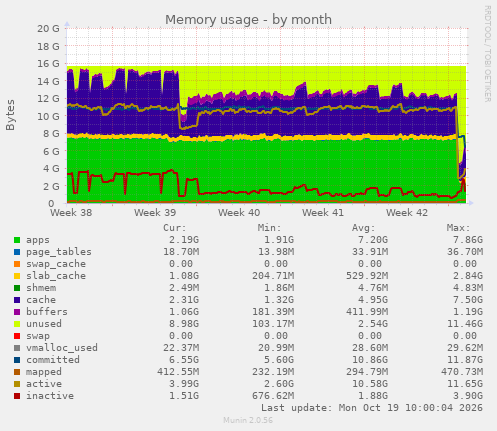Click the mapped brown legend swatch
Screen dimensions: 497x431
17,372
